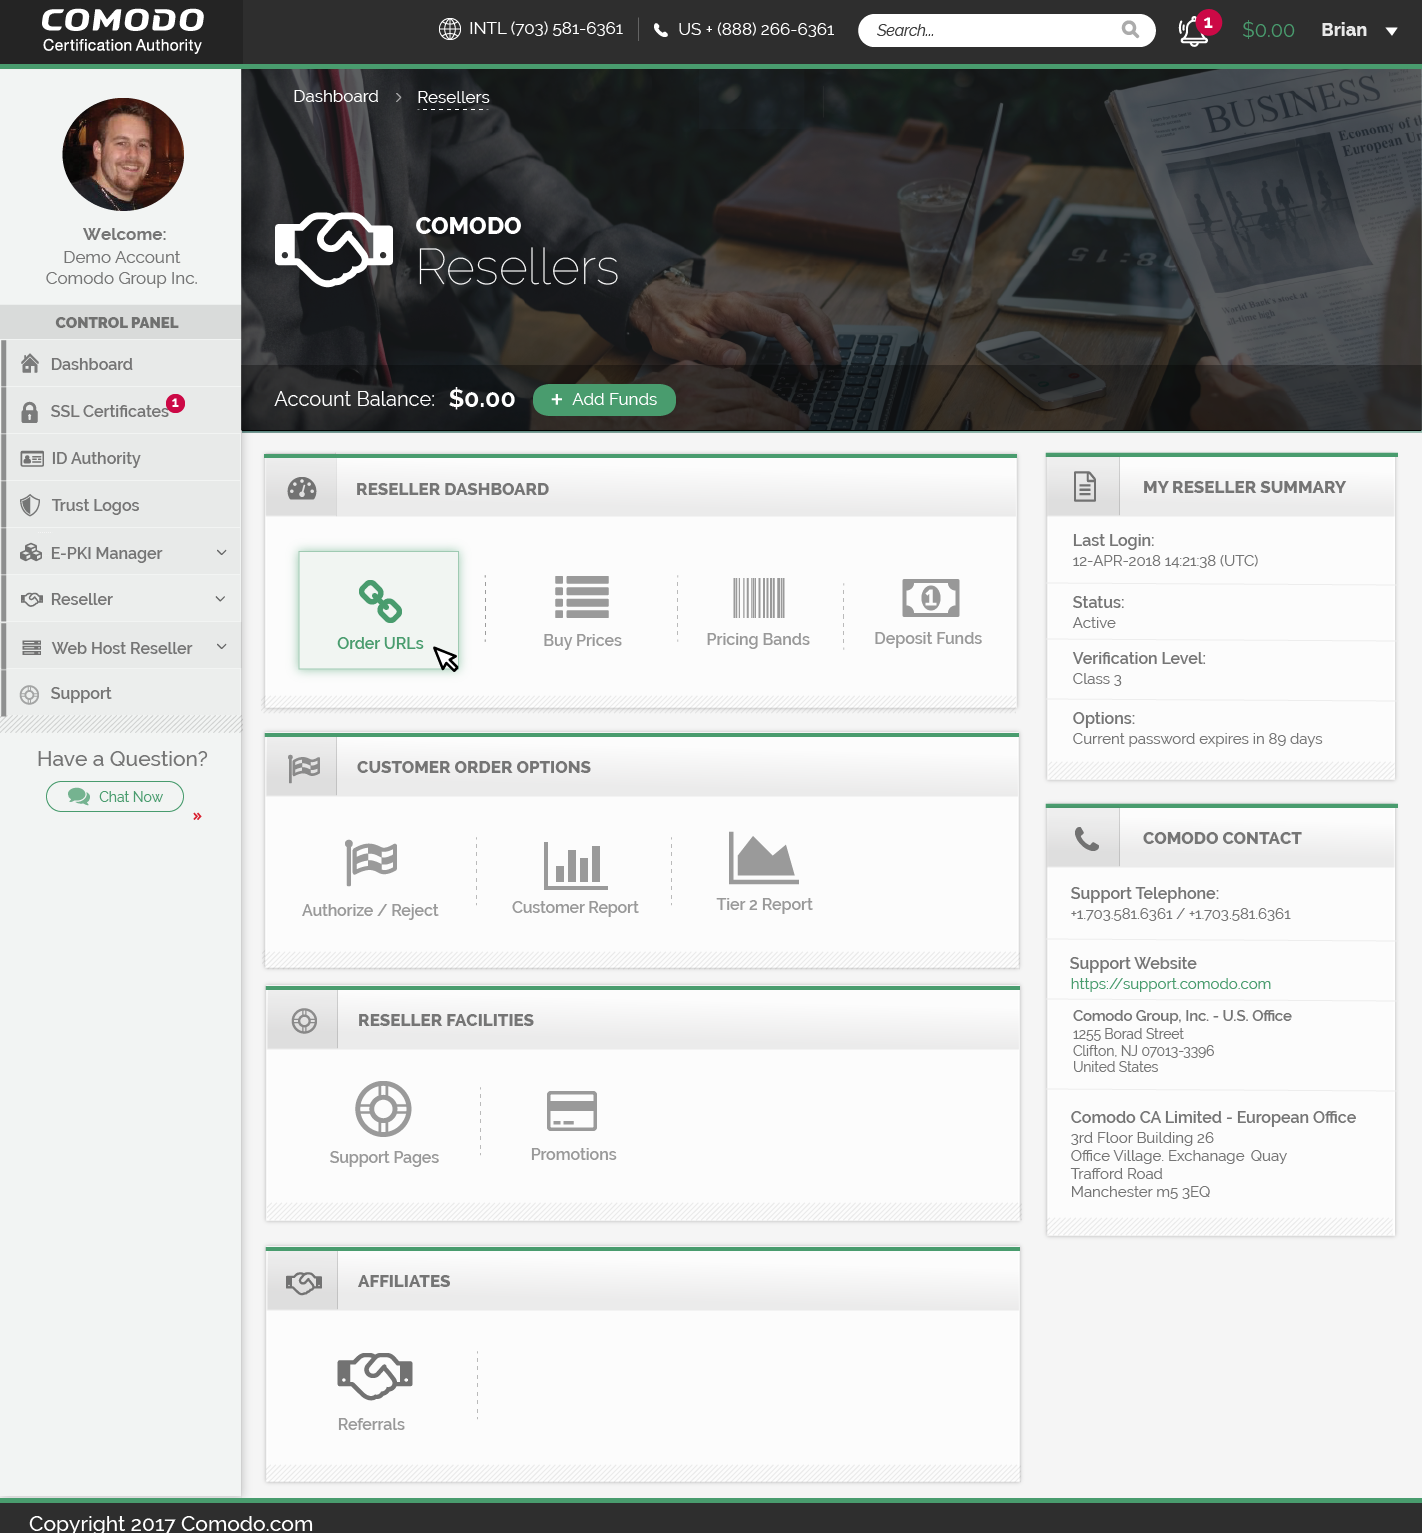Image resolution: width=1422 pixels, height=1533 pixels.
Task: Click the Web Host Reseller server icon
Action: (x=32, y=648)
